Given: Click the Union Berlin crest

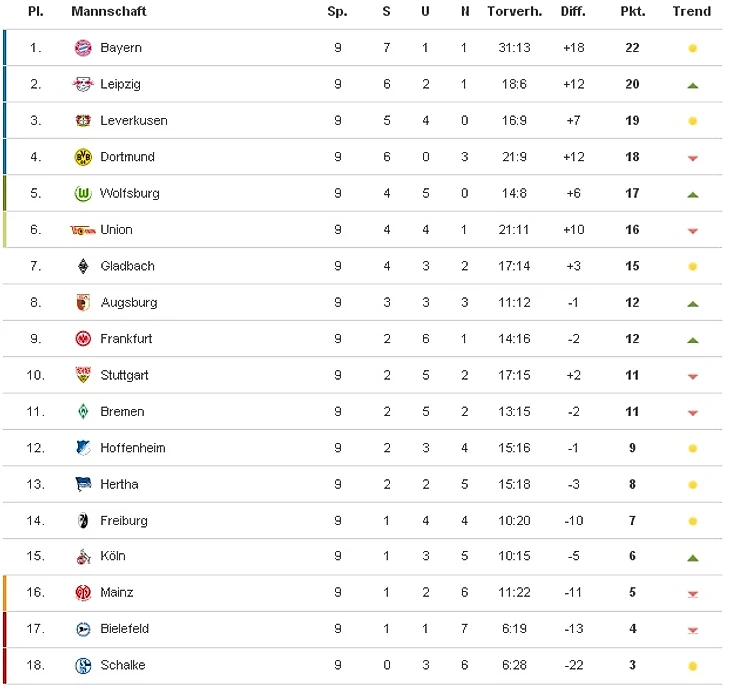Looking at the screenshot, I should click(x=83, y=230).
